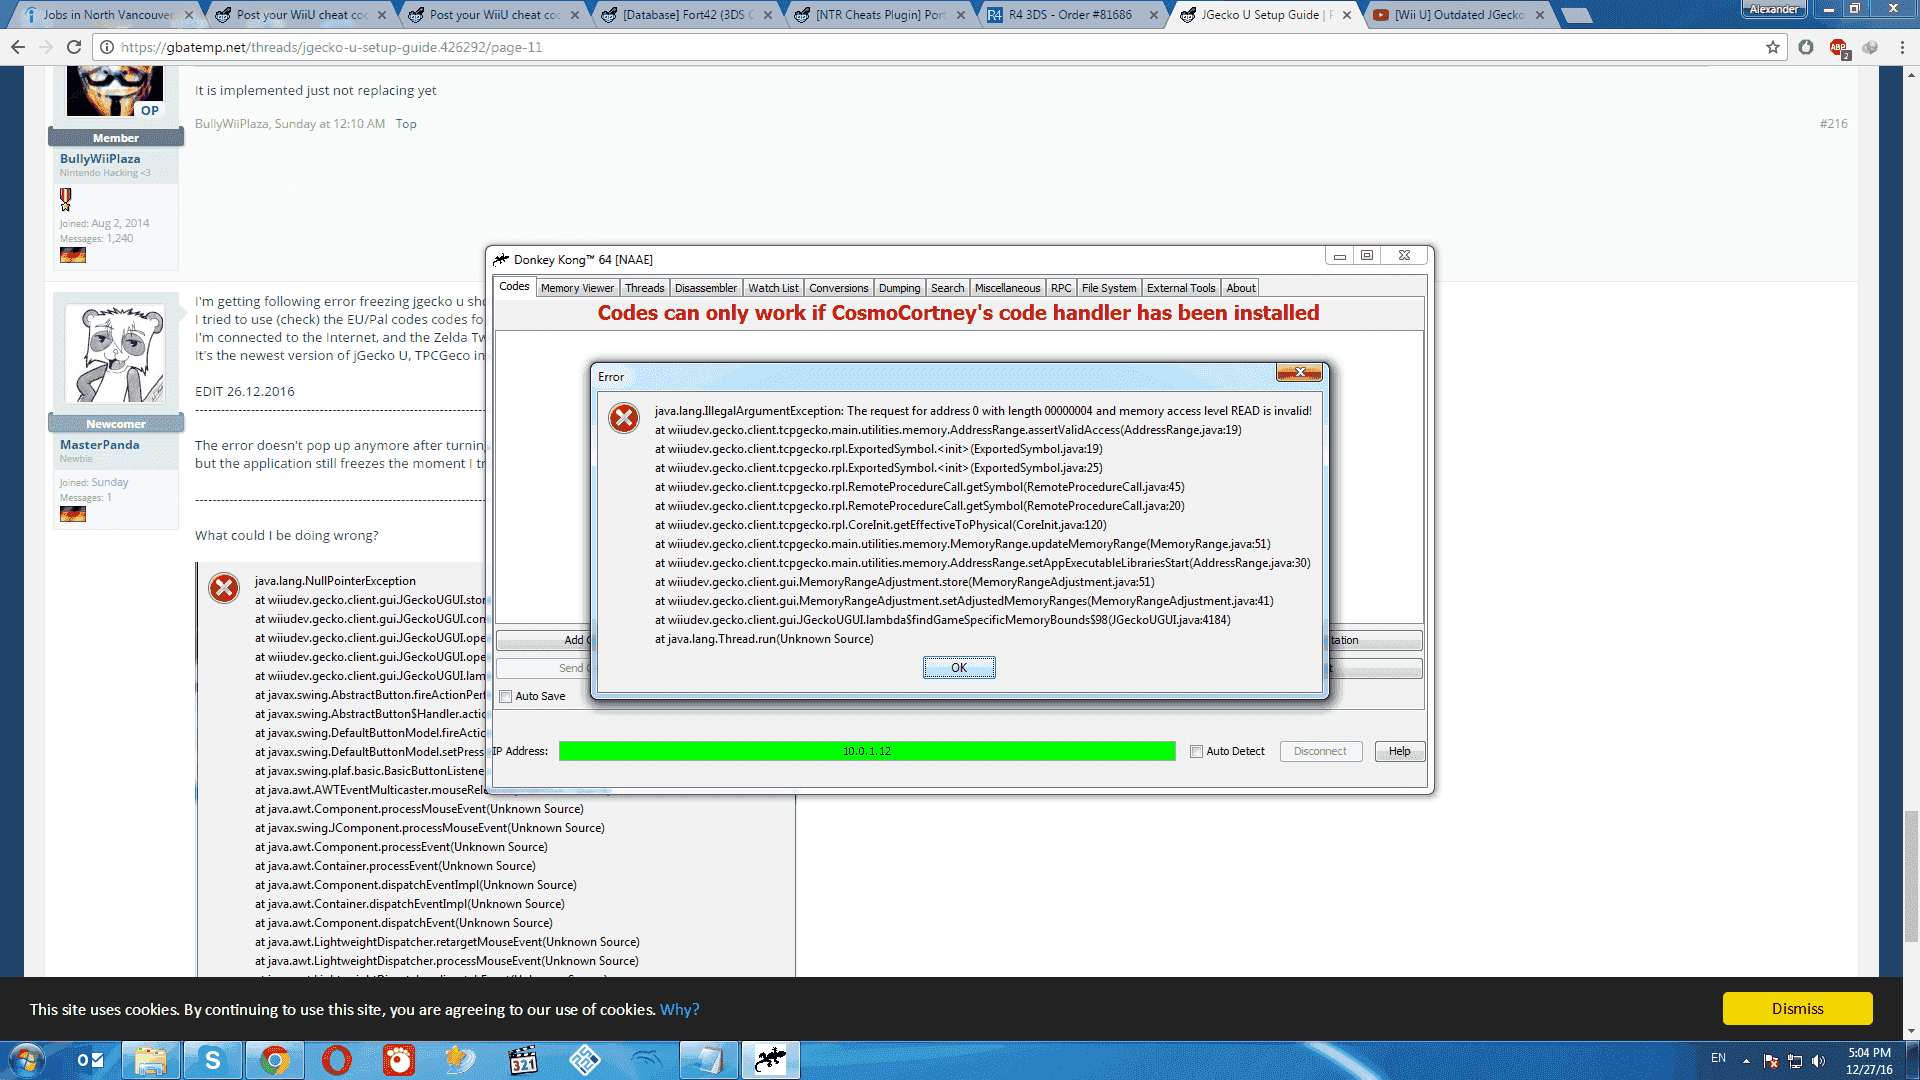The width and height of the screenshot is (1920, 1080).
Task: Launch Outlook from the taskbar
Action: coord(91,1060)
